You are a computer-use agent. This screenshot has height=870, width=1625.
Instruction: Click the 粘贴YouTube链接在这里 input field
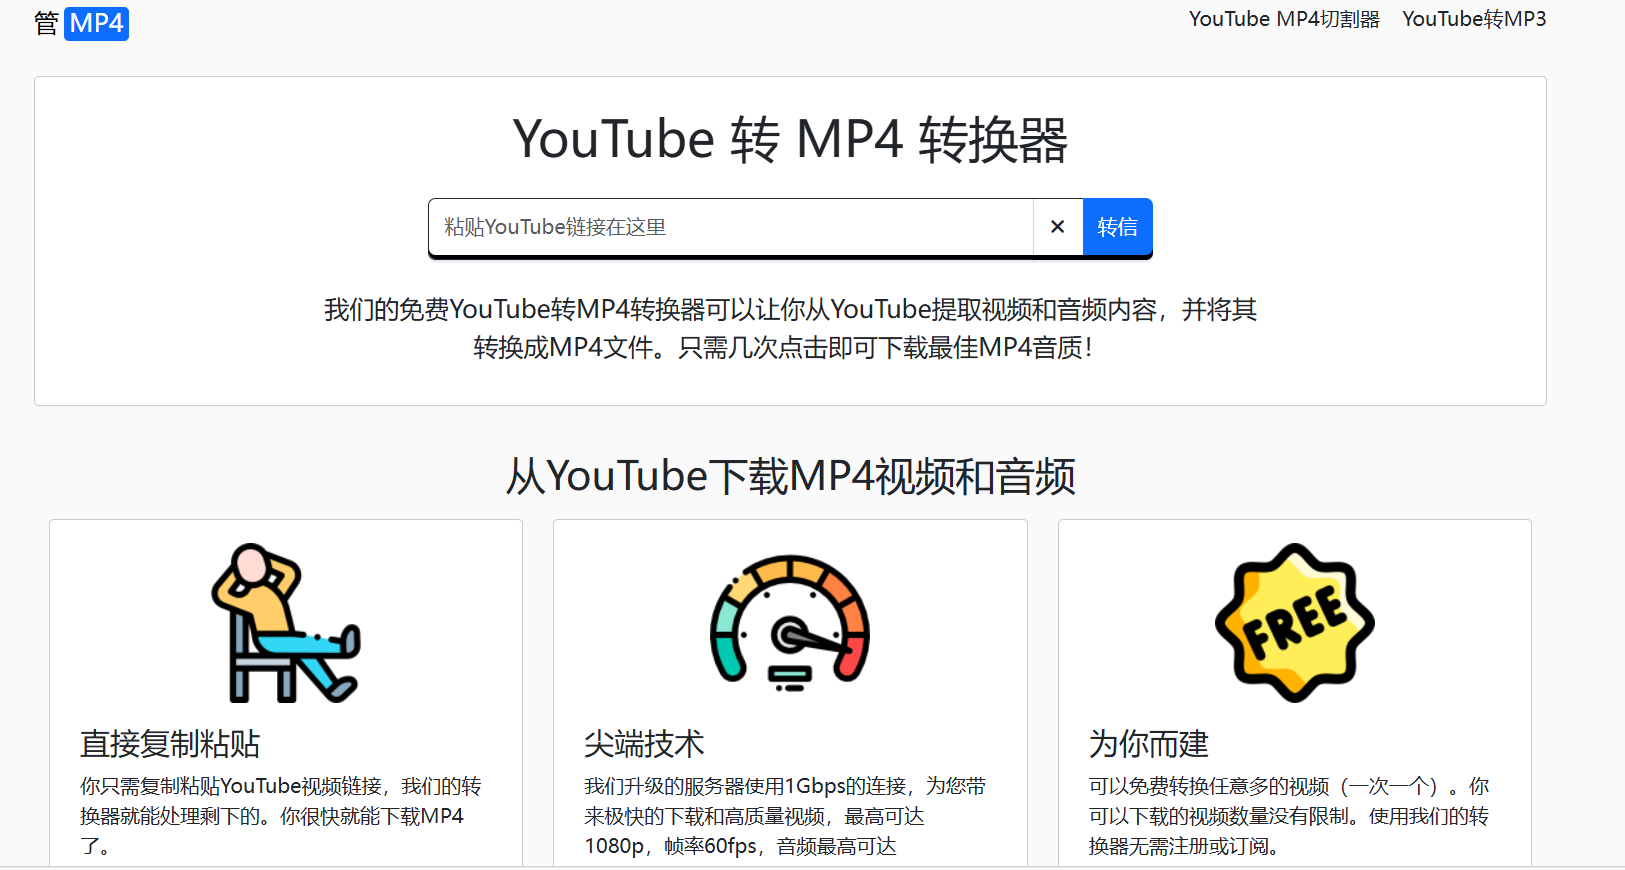pos(730,227)
